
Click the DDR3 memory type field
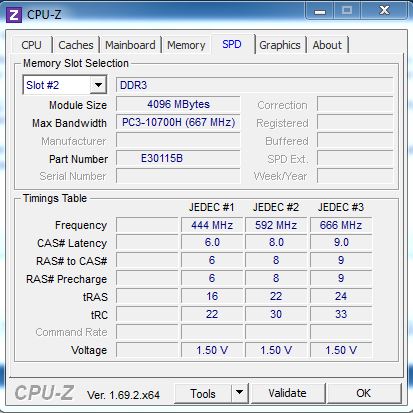coord(254,85)
